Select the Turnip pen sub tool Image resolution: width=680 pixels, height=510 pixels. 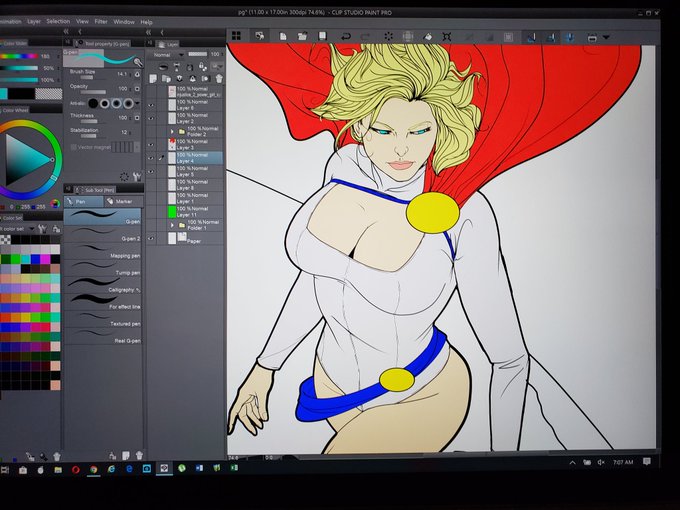pos(103,268)
